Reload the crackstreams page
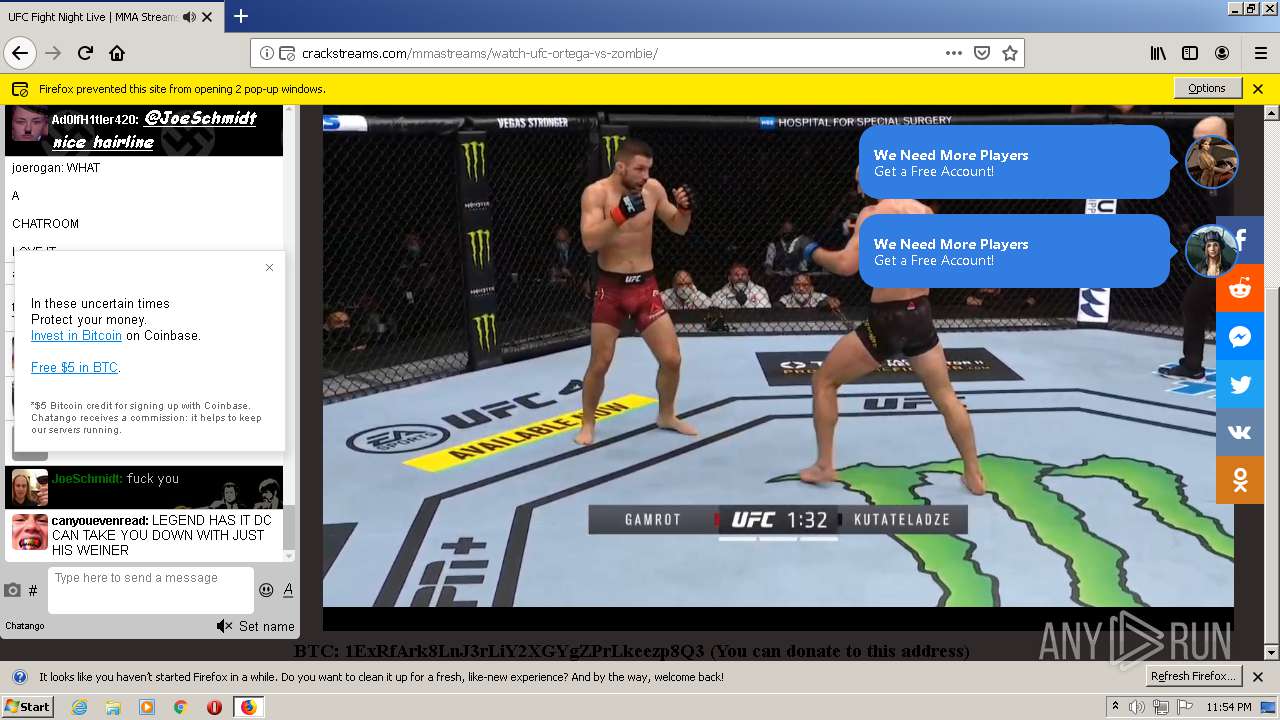 coord(85,53)
